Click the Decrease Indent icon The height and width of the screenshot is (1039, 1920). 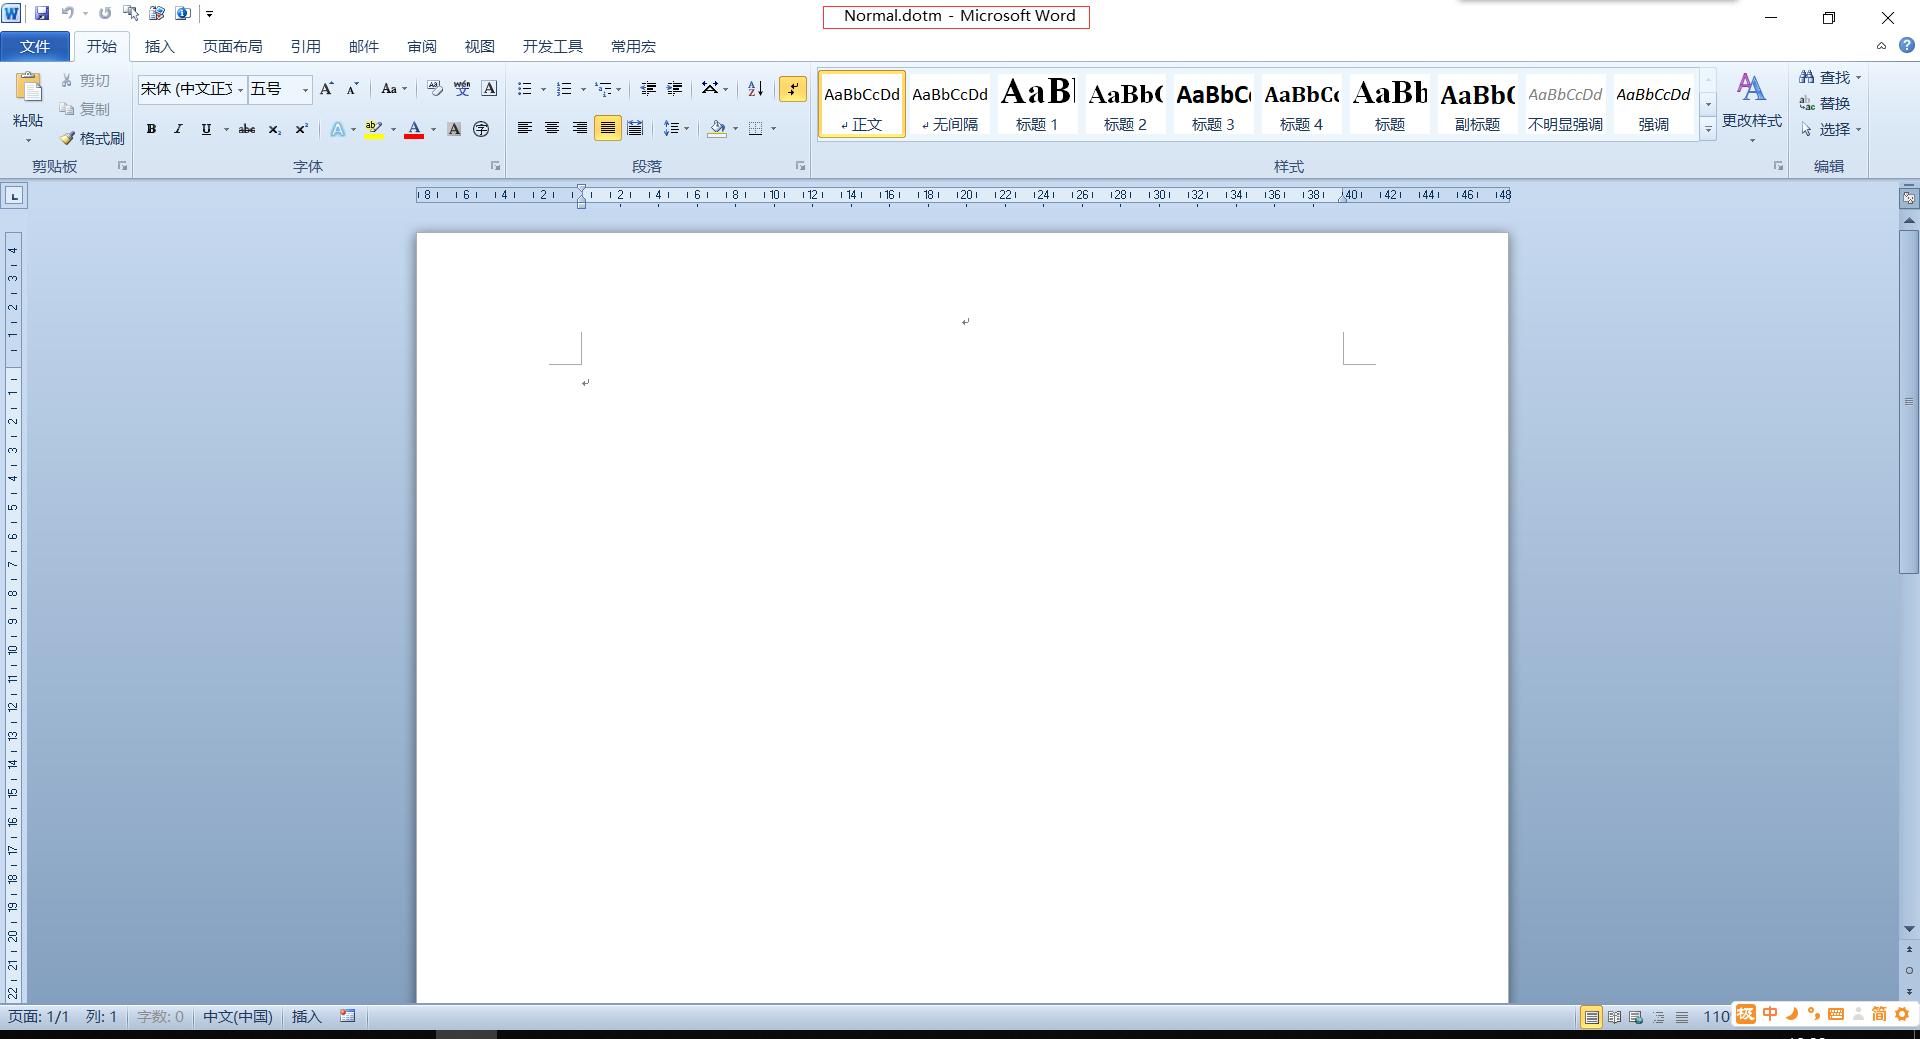648,89
